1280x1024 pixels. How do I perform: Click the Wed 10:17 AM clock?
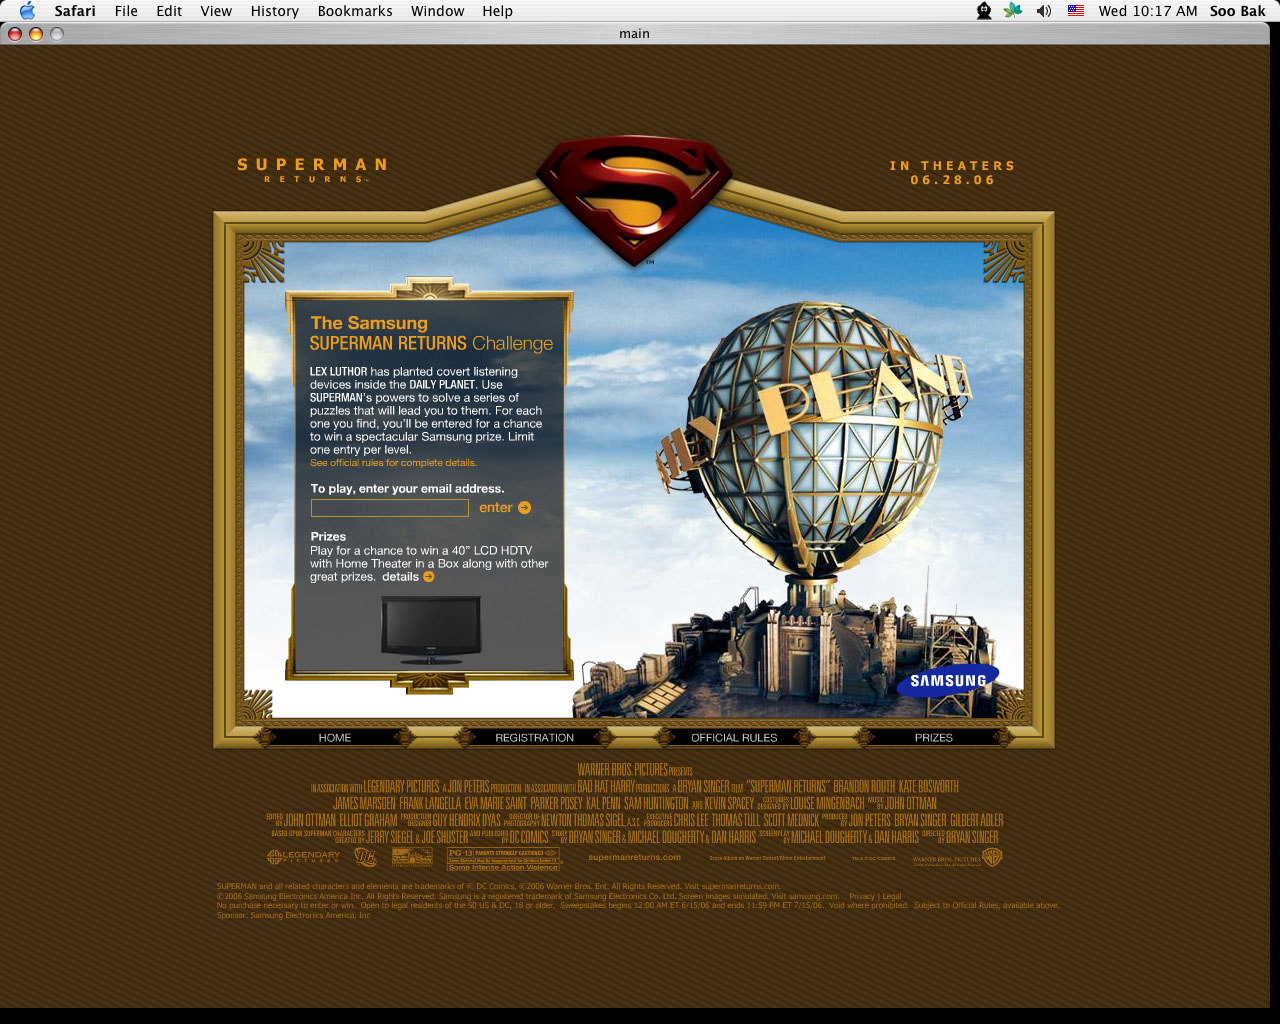[x=1147, y=11]
